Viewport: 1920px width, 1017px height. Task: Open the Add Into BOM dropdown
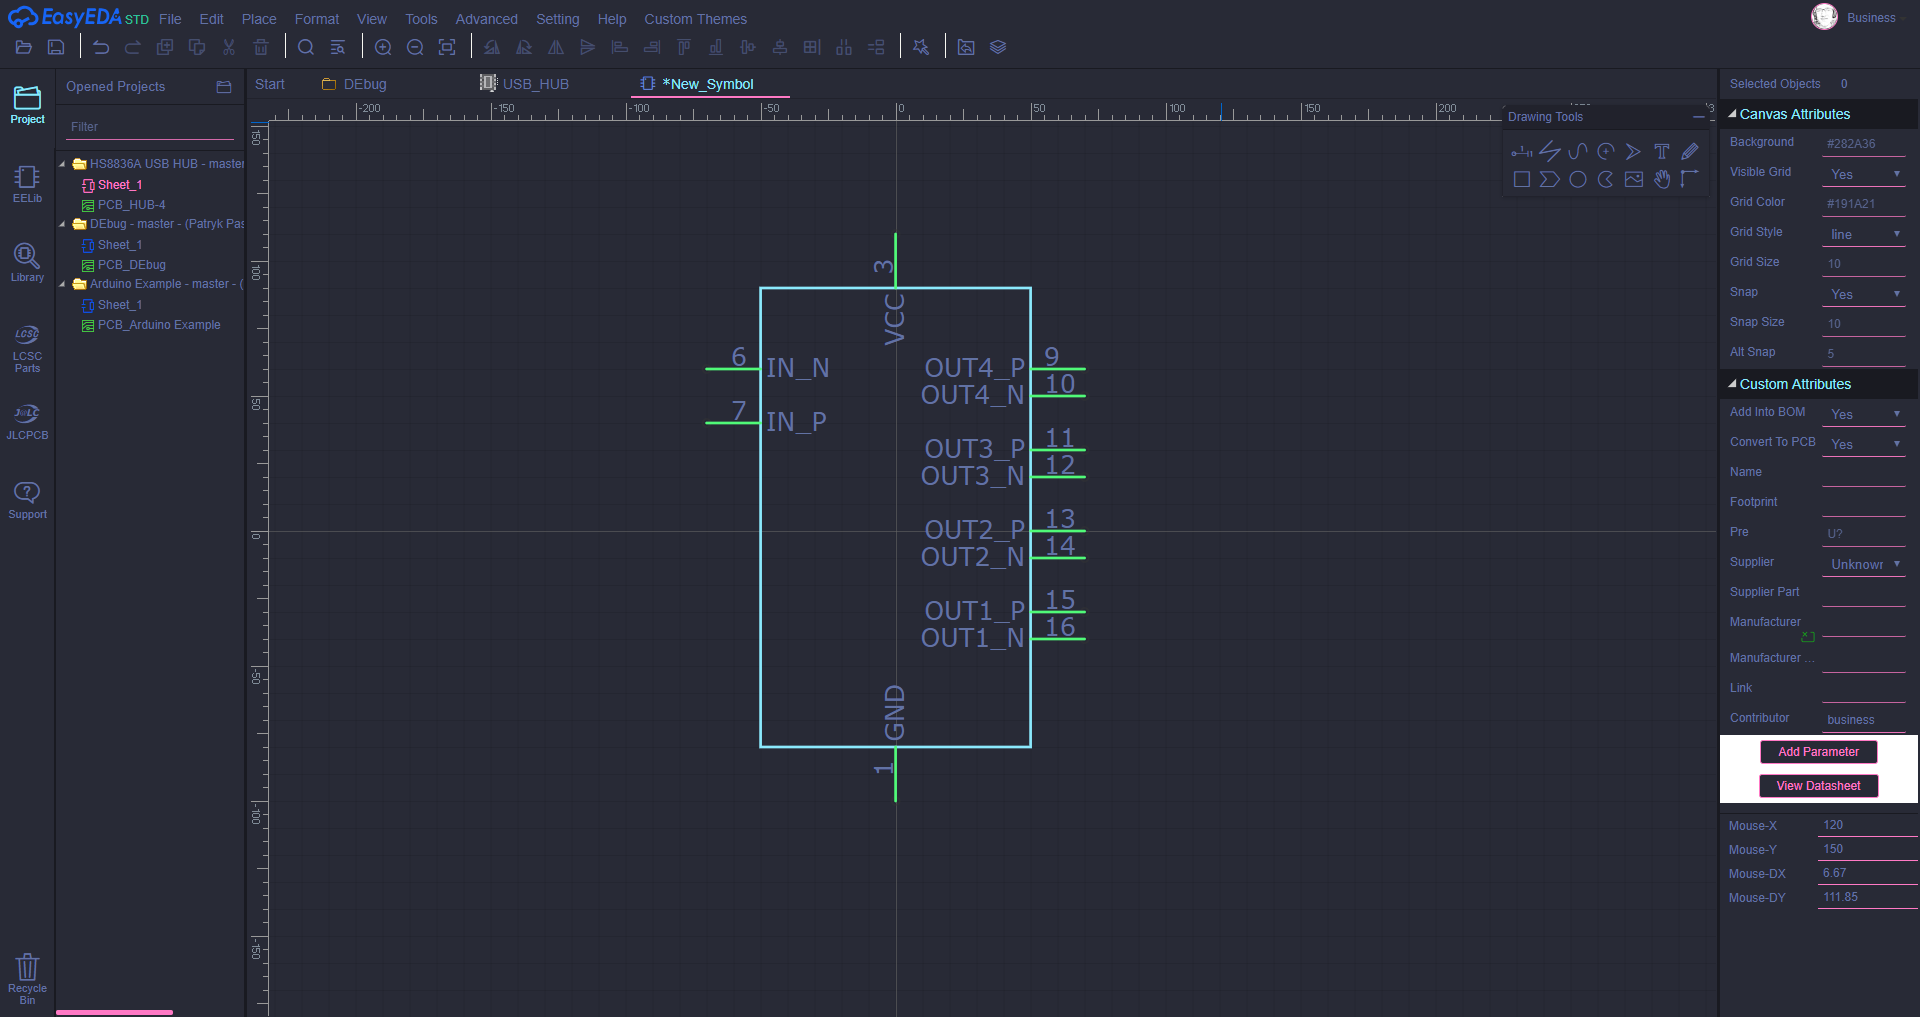1864,414
